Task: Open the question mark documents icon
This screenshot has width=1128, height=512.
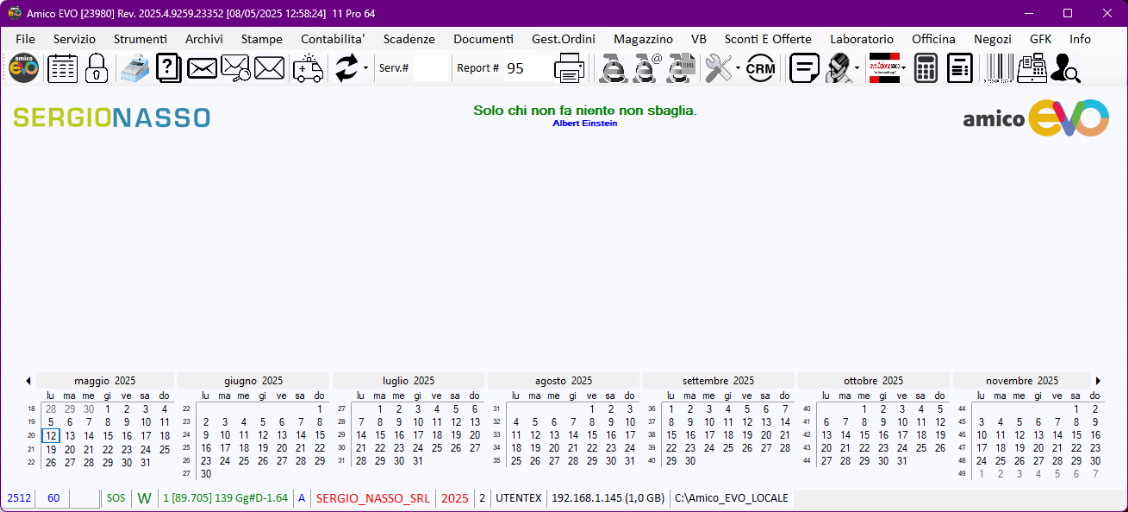Action: point(168,68)
